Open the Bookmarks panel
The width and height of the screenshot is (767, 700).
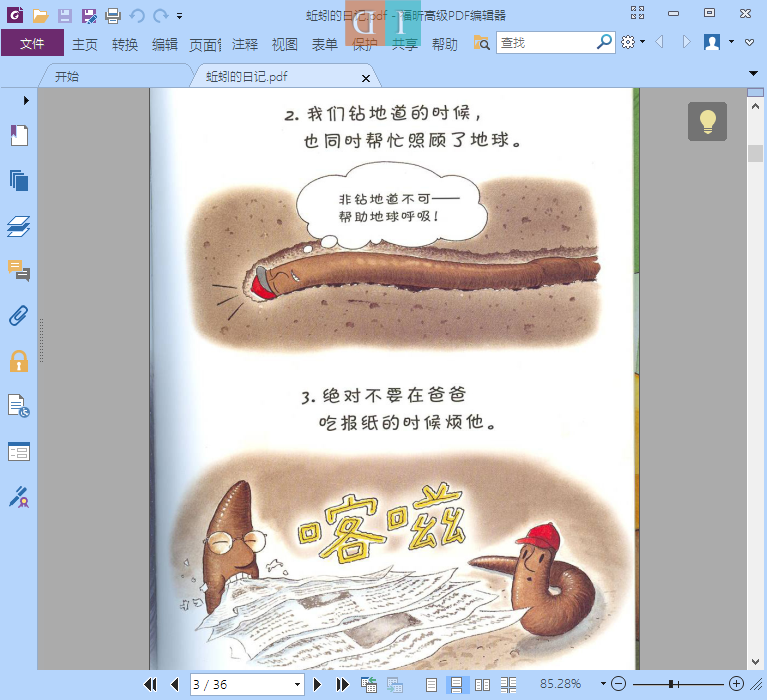[19, 135]
